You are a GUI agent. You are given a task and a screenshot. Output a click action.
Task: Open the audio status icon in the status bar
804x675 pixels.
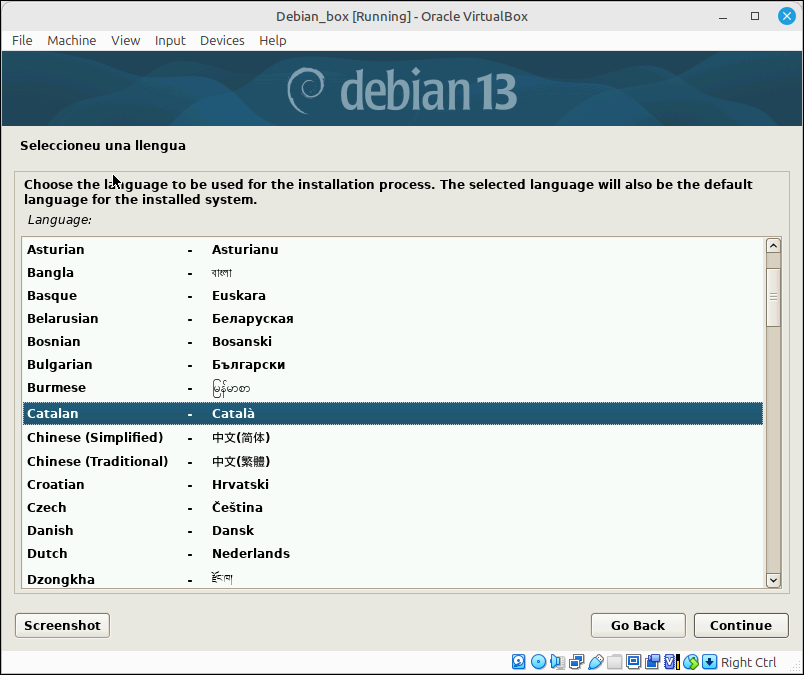[557, 662]
